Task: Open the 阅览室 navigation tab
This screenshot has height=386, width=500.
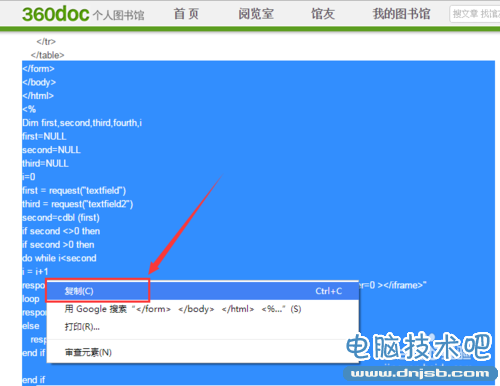Action: [256, 14]
